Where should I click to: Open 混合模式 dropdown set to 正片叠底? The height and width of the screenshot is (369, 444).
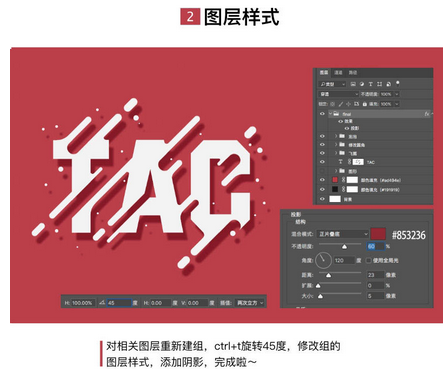click(x=342, y=234)
